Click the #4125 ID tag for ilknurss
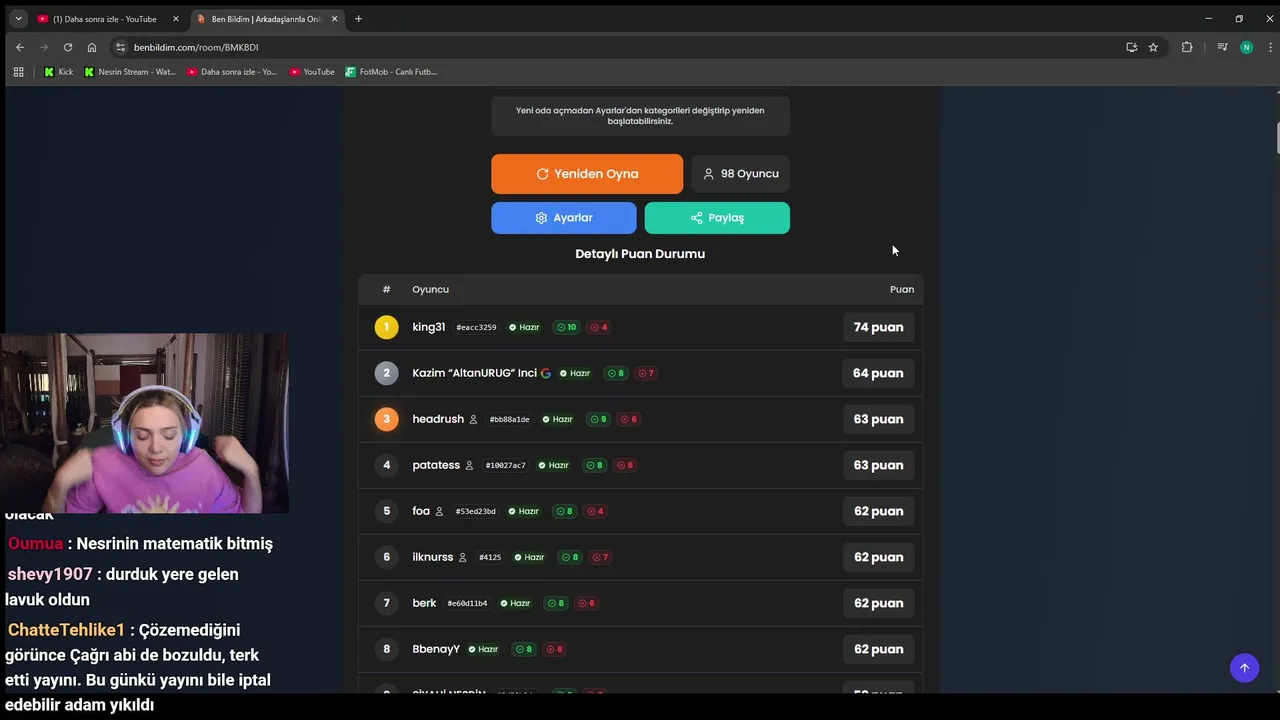This screenshot has height=720, width=1280. click(x=490, y=557)
